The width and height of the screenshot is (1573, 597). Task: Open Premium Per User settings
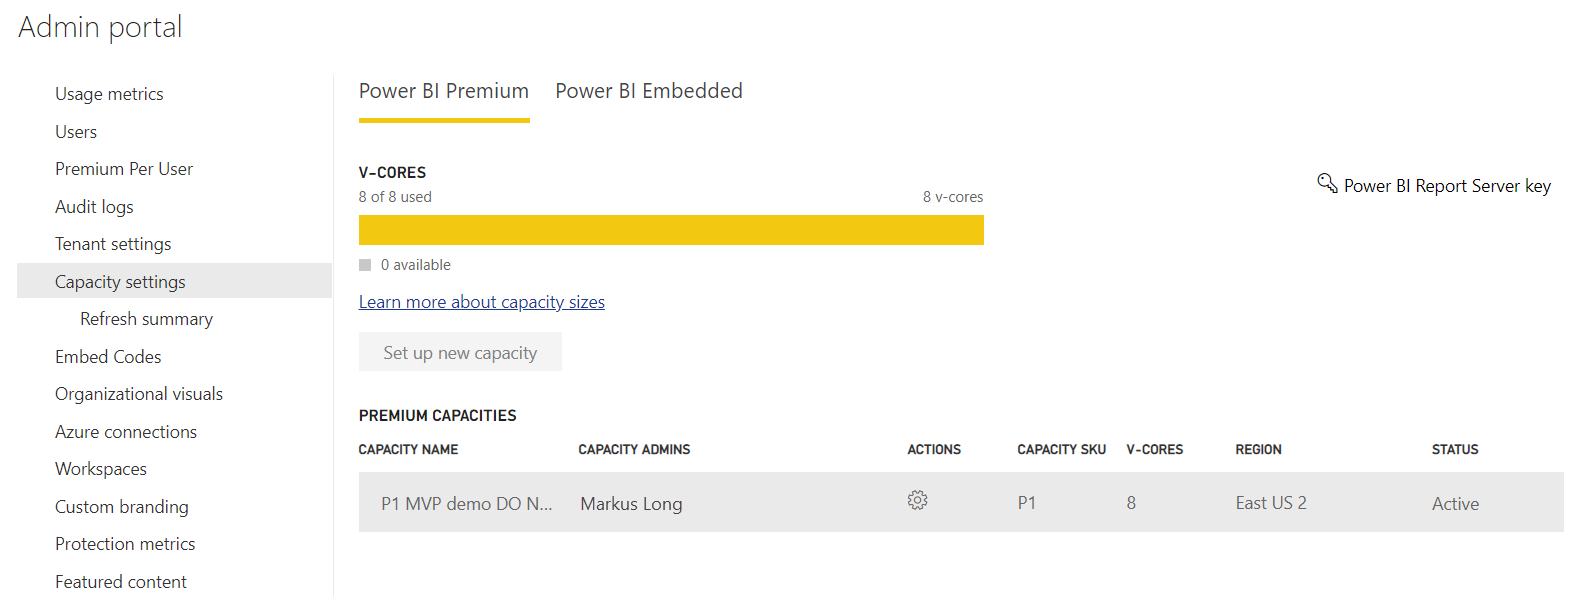click(x=124, y=169)
